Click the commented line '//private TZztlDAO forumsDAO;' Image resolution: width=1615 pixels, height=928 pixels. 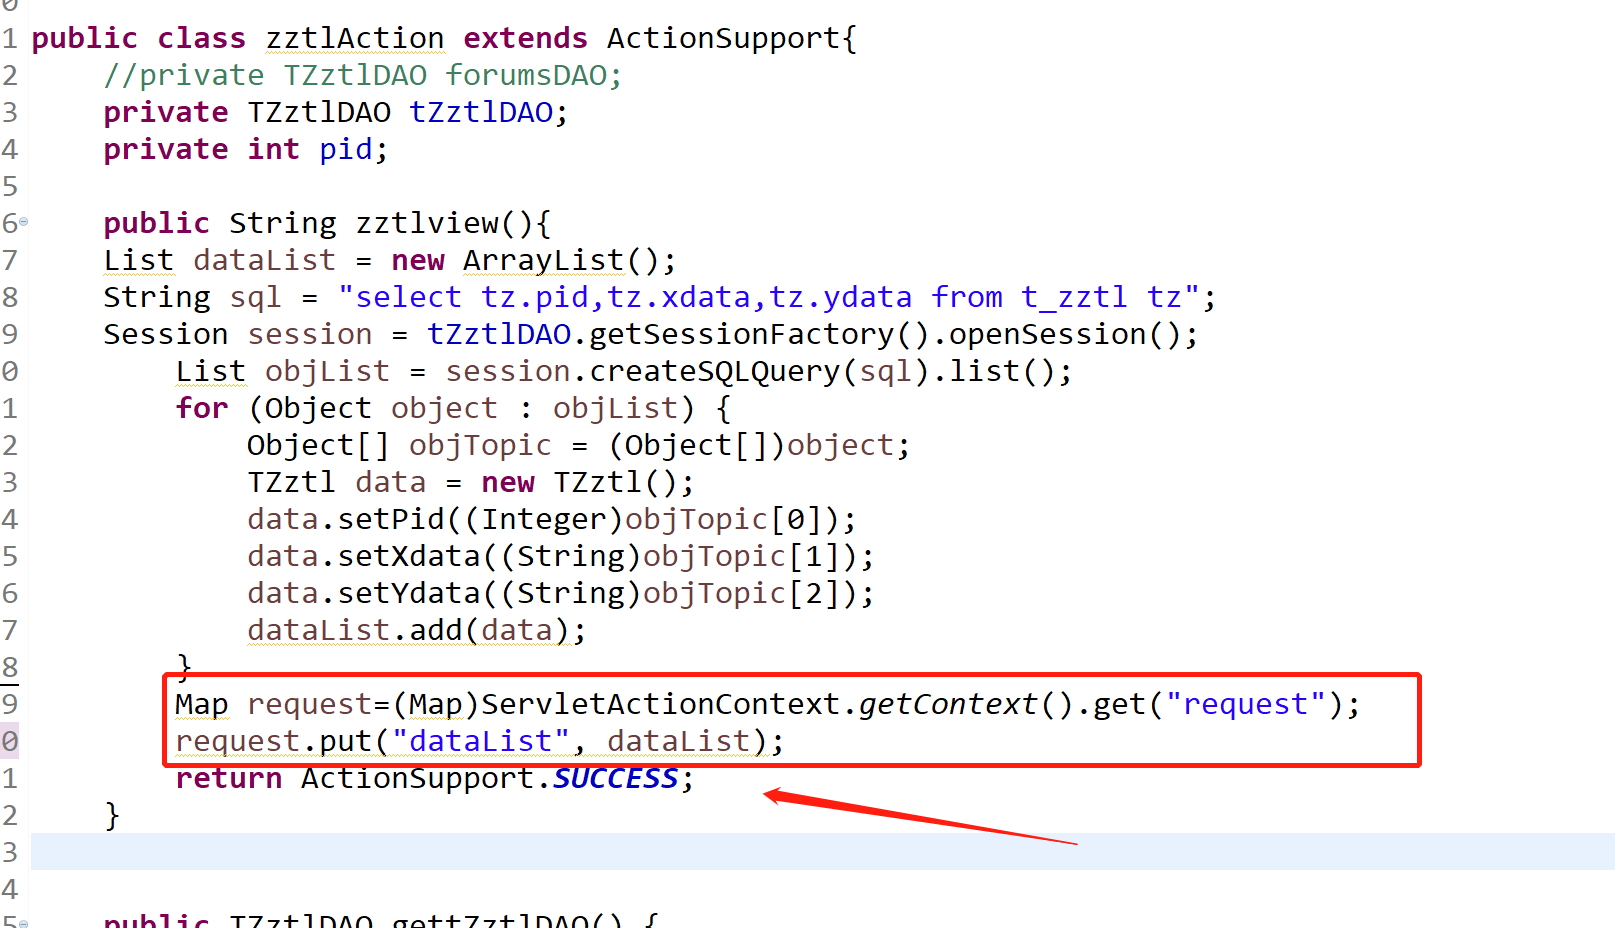(x=363, y=75)
